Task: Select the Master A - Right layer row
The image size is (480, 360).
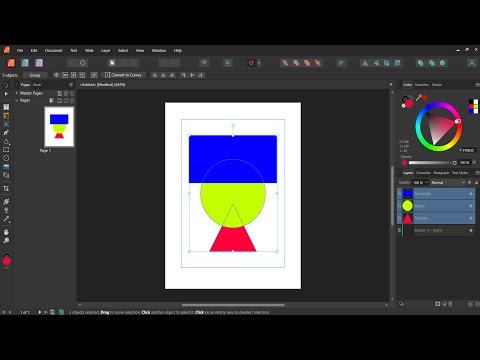Action: (436, 230)
